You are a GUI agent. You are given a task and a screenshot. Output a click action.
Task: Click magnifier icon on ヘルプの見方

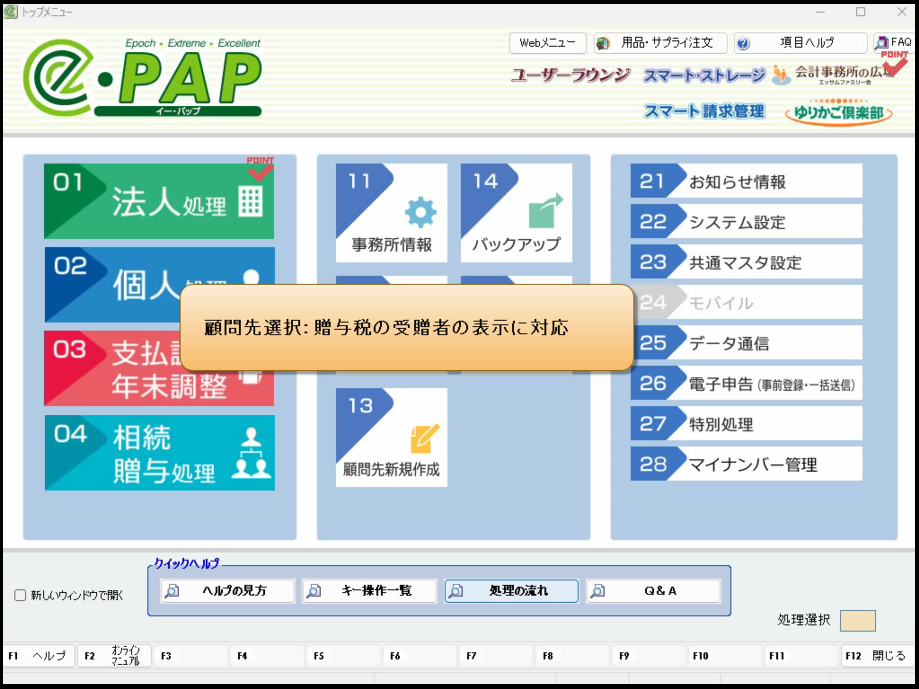[172, 591]
